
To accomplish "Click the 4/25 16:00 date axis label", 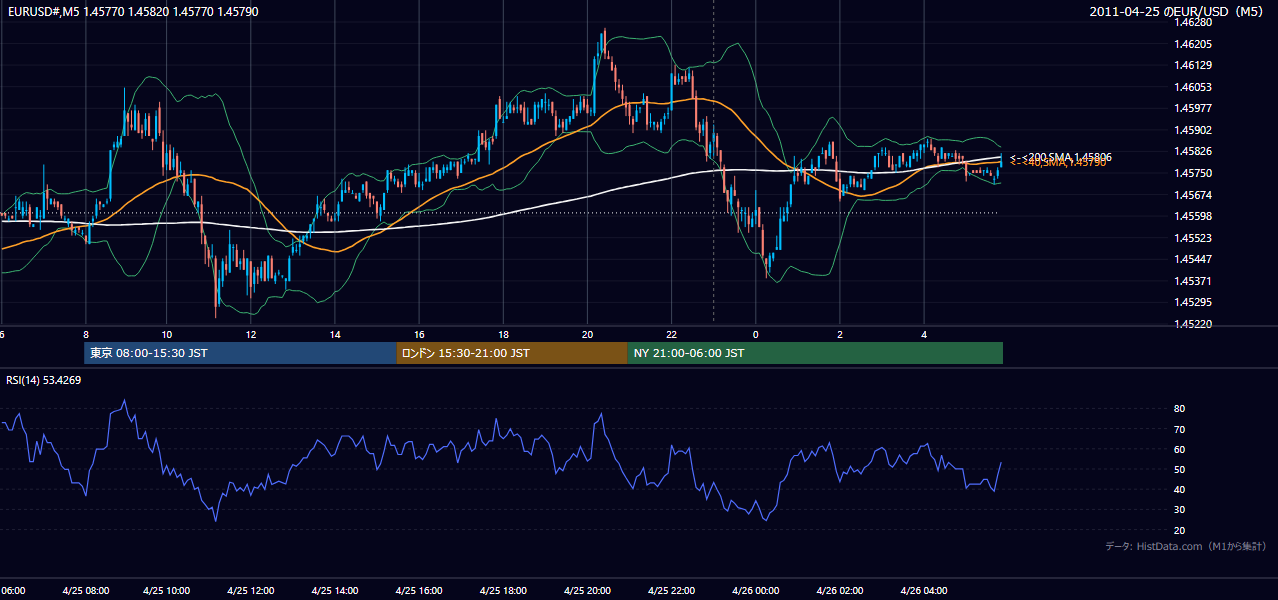I will [x=419, y=591].
